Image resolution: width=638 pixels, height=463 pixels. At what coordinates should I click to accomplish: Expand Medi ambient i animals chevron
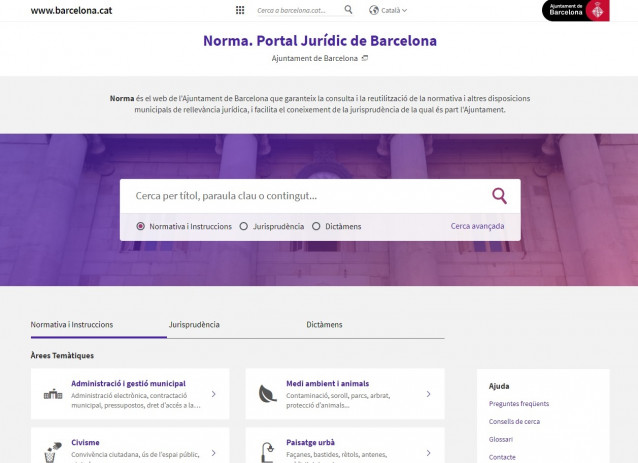tap(428, 394)
